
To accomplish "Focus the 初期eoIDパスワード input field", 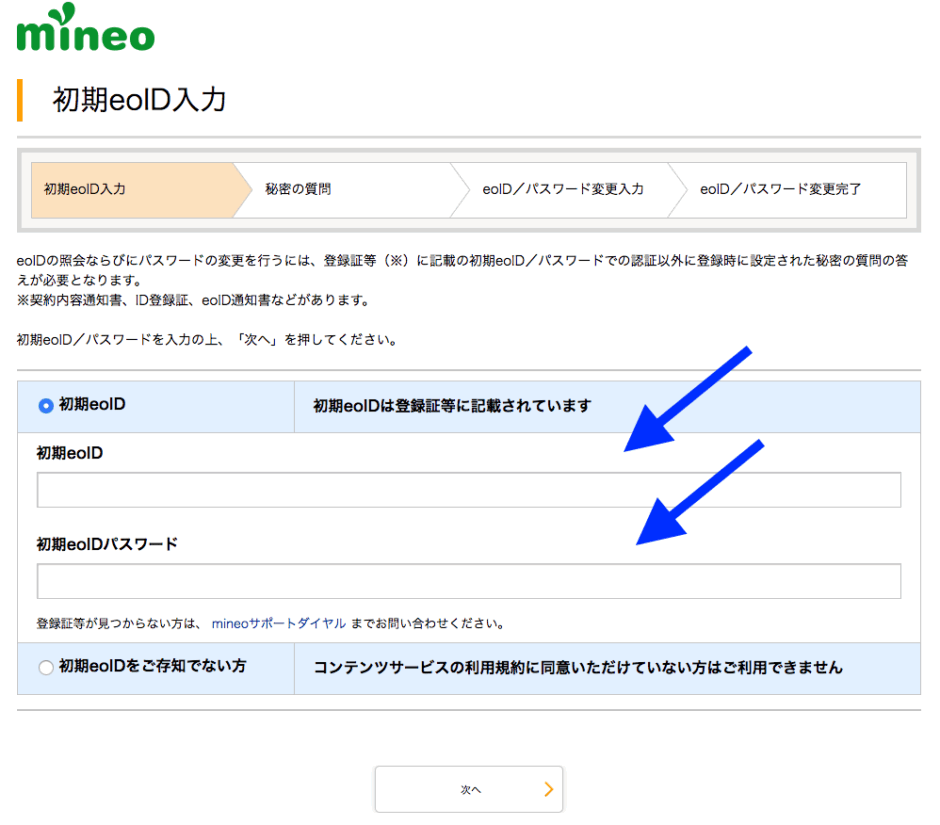I will (x=468, y=580).
